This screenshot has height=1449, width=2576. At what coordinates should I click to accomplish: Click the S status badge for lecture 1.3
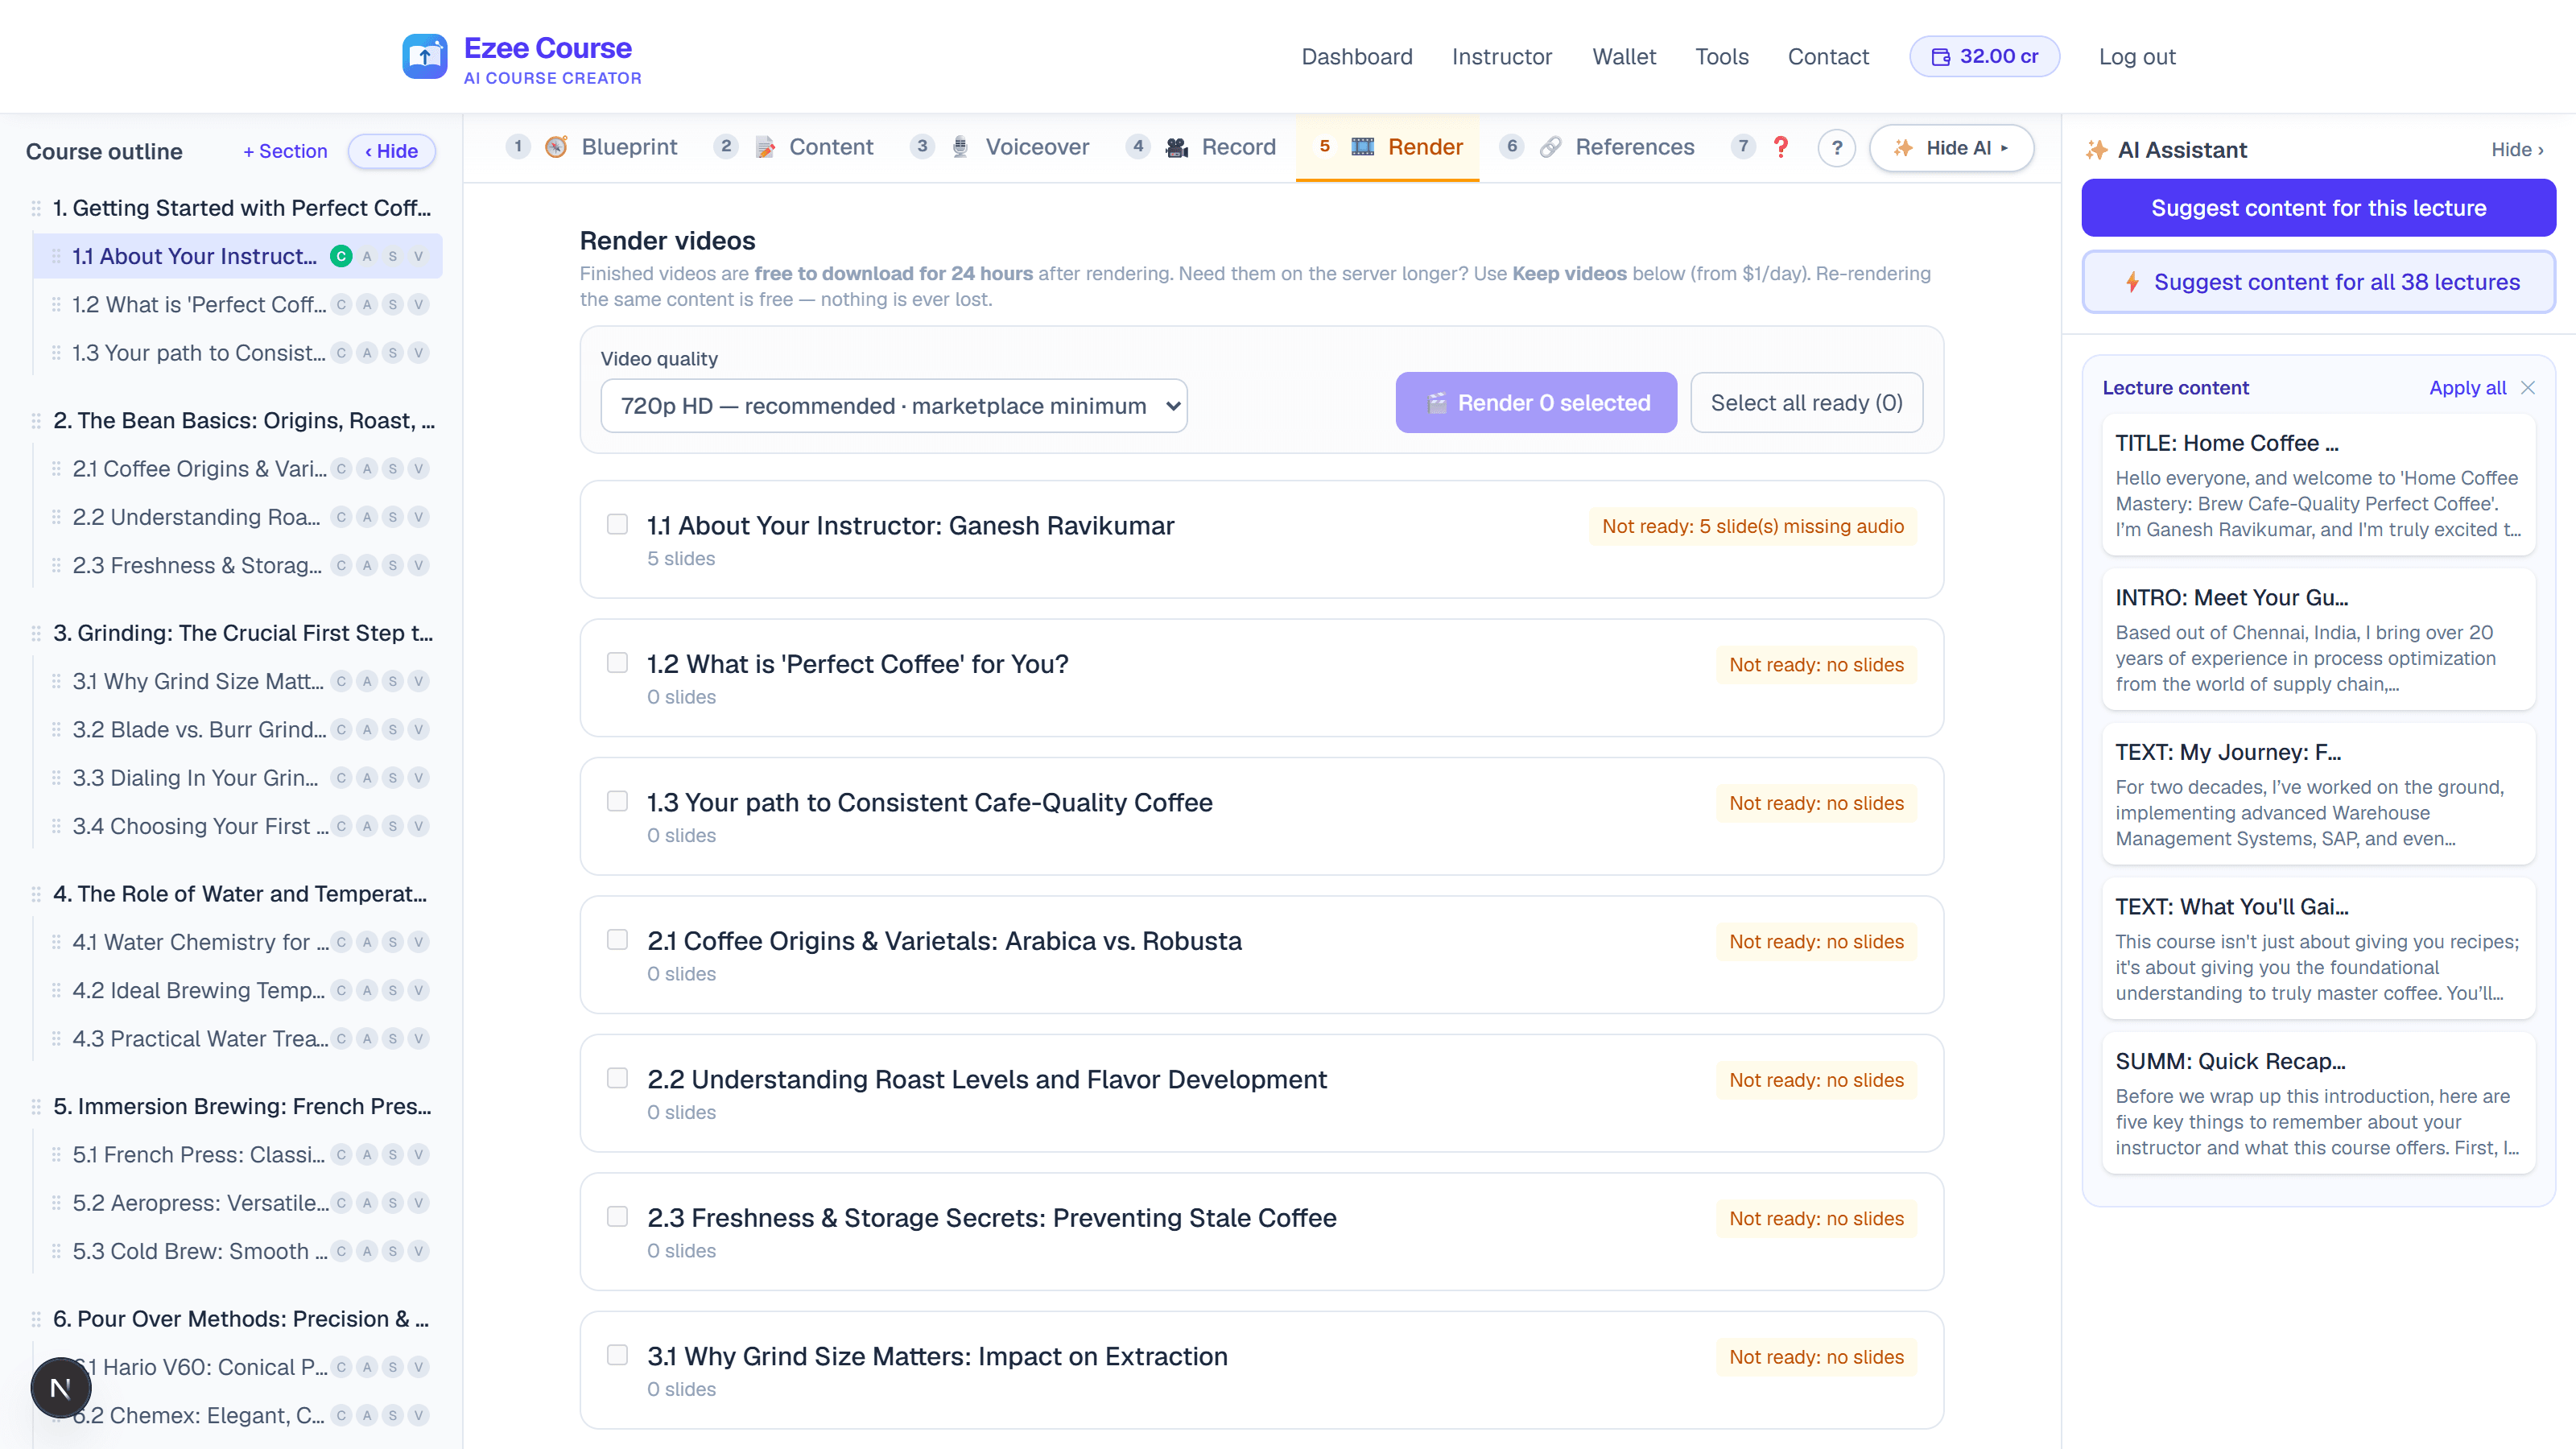click(x=393, y=352)
